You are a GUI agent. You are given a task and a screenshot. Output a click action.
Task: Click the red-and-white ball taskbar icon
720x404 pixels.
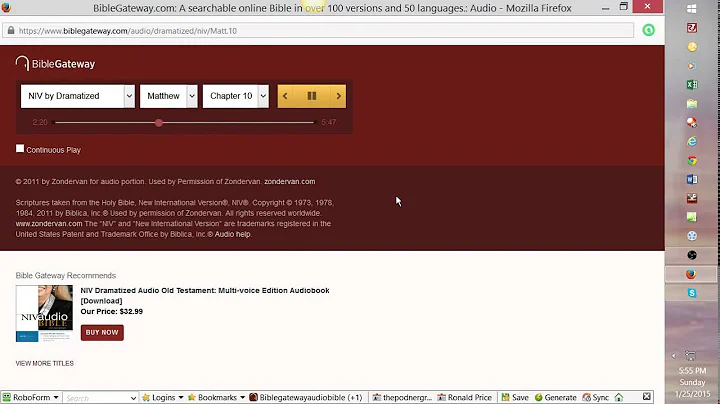tap(692, 123)
